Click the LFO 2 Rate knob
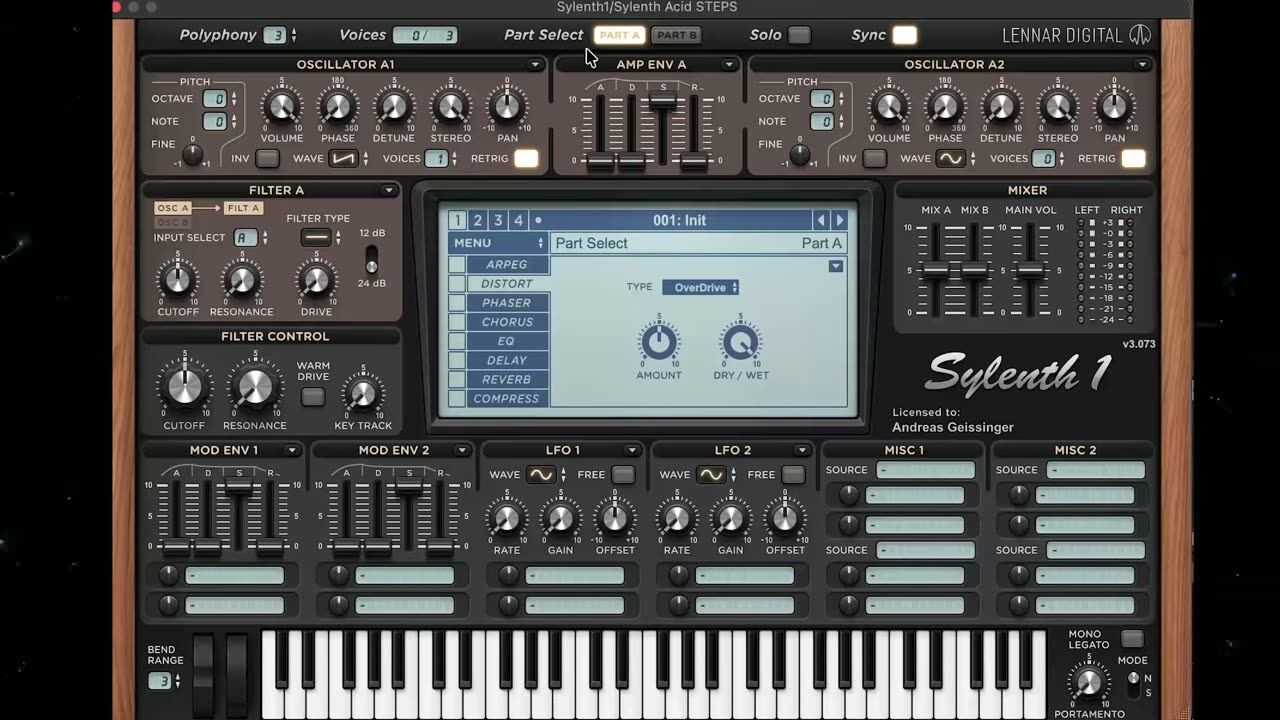 [x=677, y=519]
